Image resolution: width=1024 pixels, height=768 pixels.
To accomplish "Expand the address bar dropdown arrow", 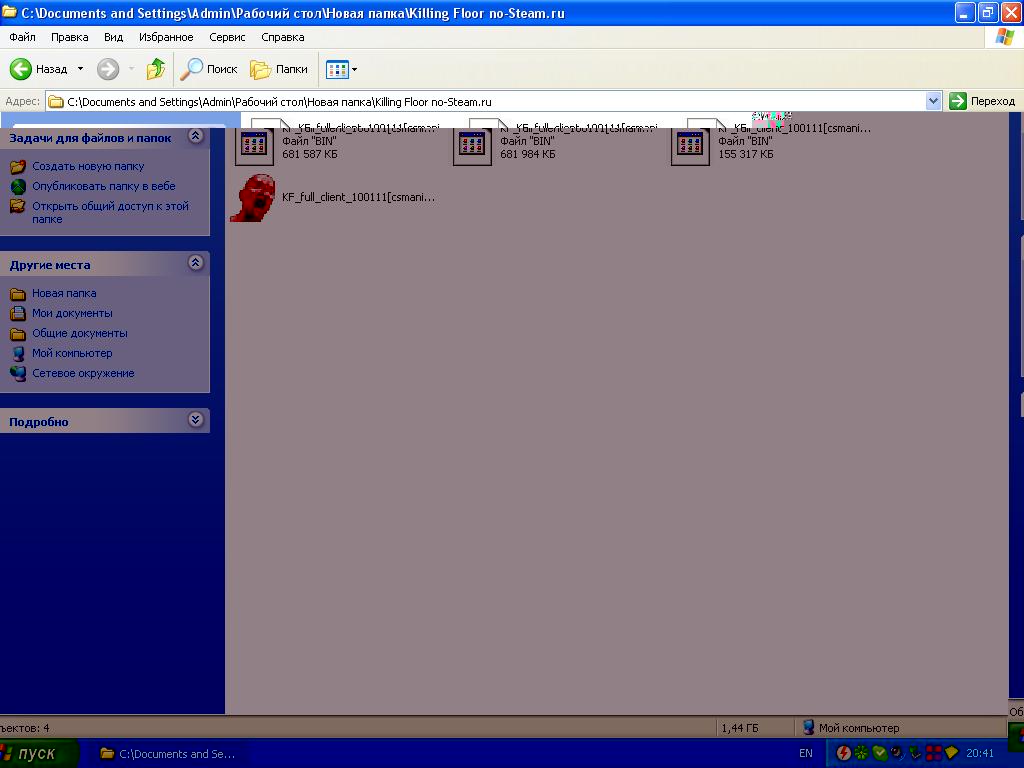I will [933, 101].
